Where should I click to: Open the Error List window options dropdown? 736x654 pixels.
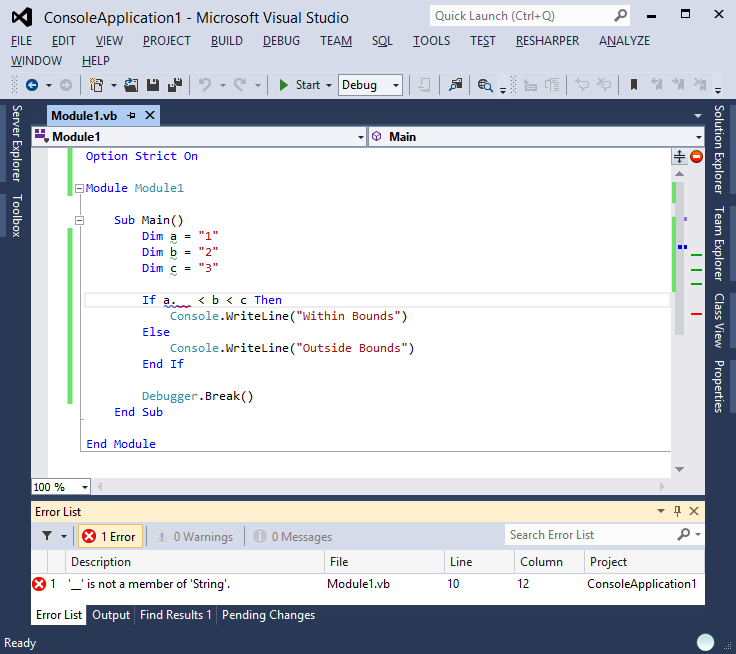pyautogui.click(x=661, y=511)
